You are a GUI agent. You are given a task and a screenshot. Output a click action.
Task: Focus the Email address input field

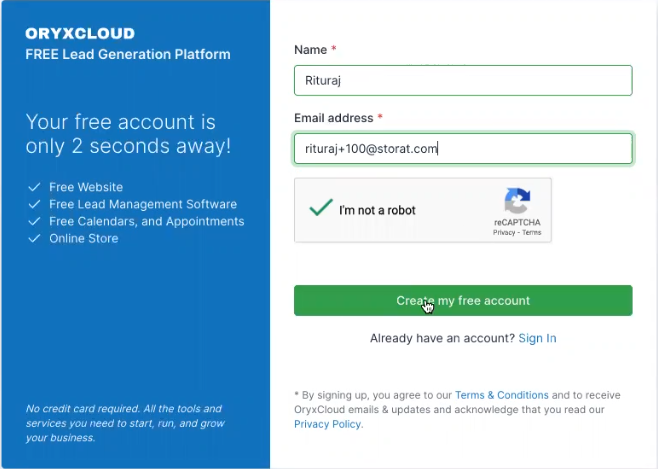pyautogui.click(x=463, y=149)
